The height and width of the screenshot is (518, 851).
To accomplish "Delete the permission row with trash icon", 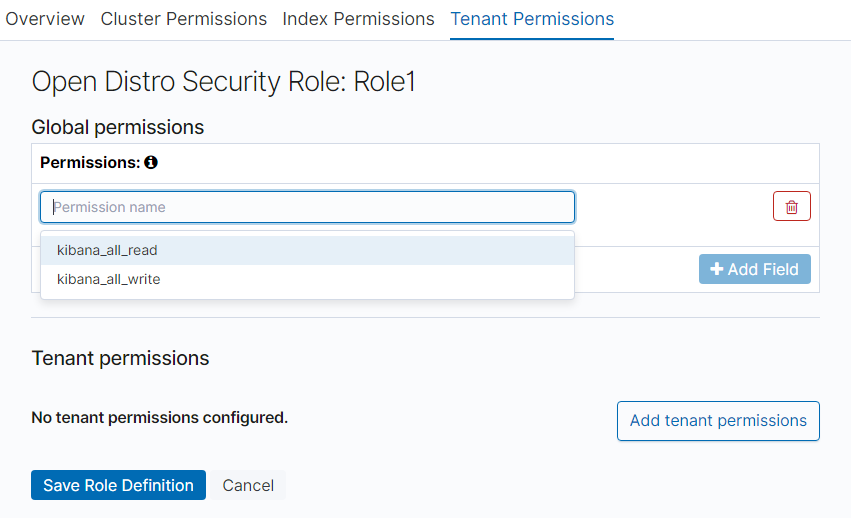I will 791,207.
